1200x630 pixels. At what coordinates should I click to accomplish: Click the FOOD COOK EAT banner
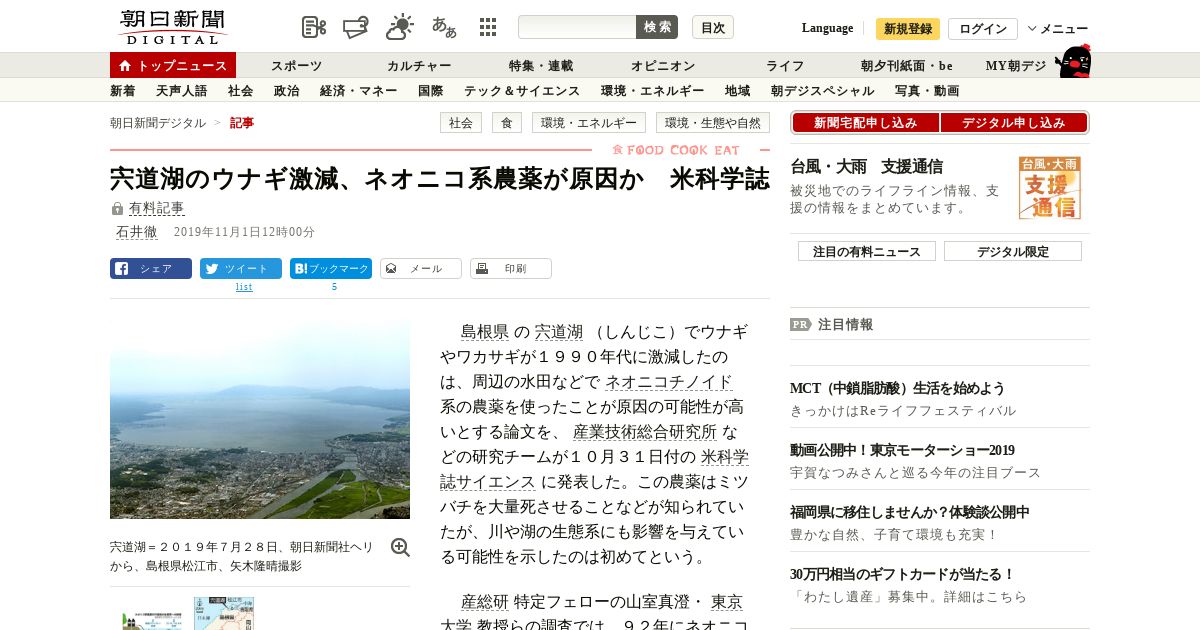[676, 150]
